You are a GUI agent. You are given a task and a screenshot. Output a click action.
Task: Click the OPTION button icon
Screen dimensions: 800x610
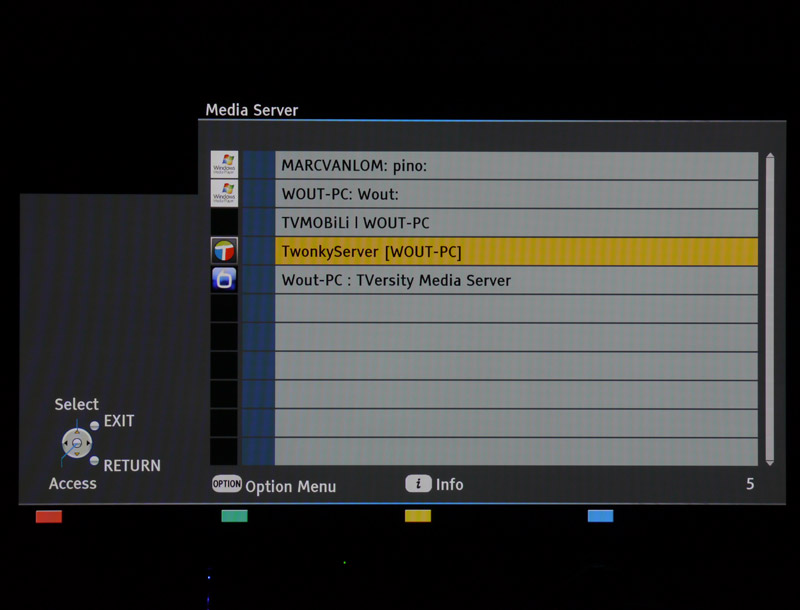227,484
